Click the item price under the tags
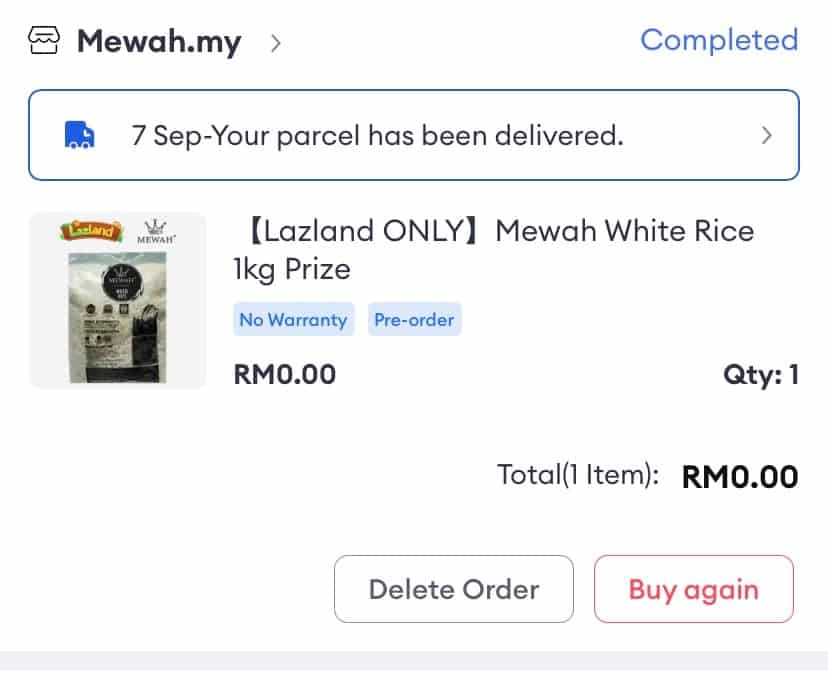The height and width of the screenshot is (680, 828). 285,375
